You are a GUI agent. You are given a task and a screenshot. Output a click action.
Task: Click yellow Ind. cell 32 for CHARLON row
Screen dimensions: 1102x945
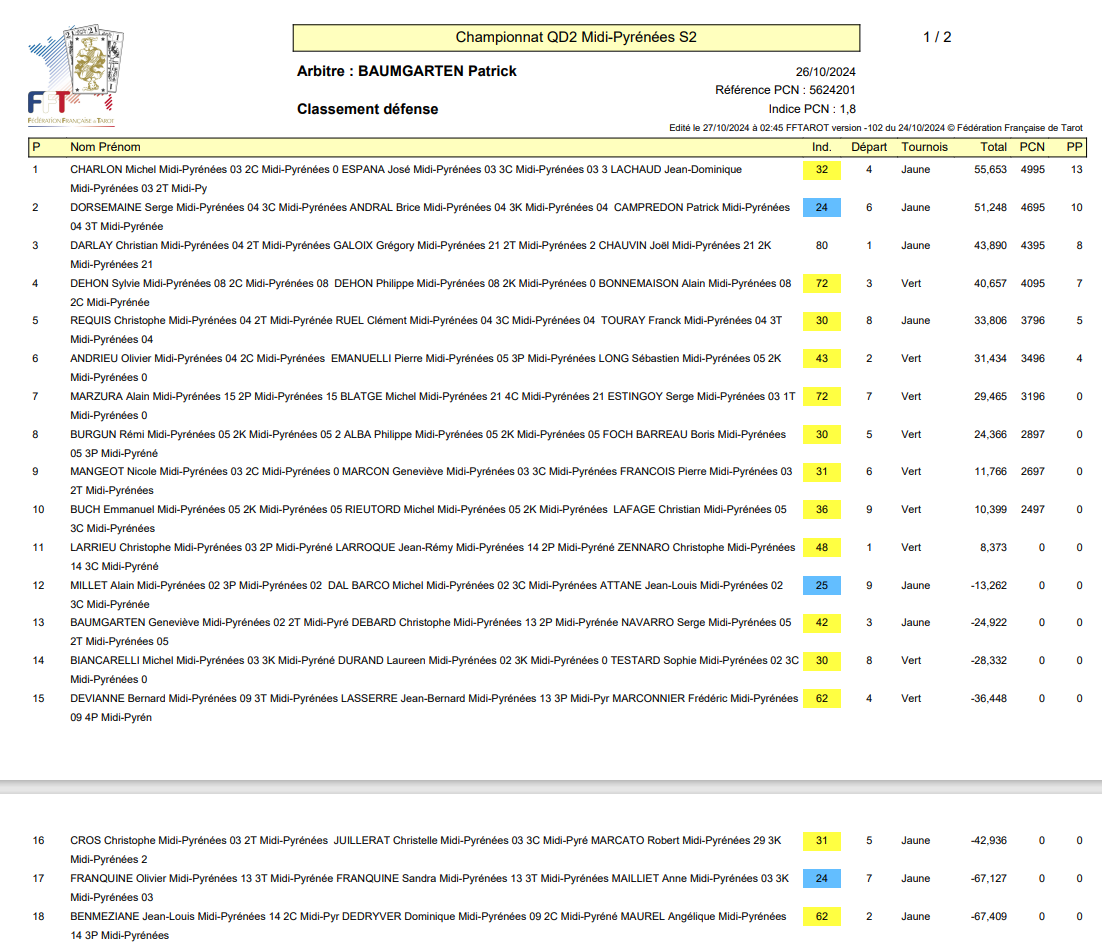[822, 169]
